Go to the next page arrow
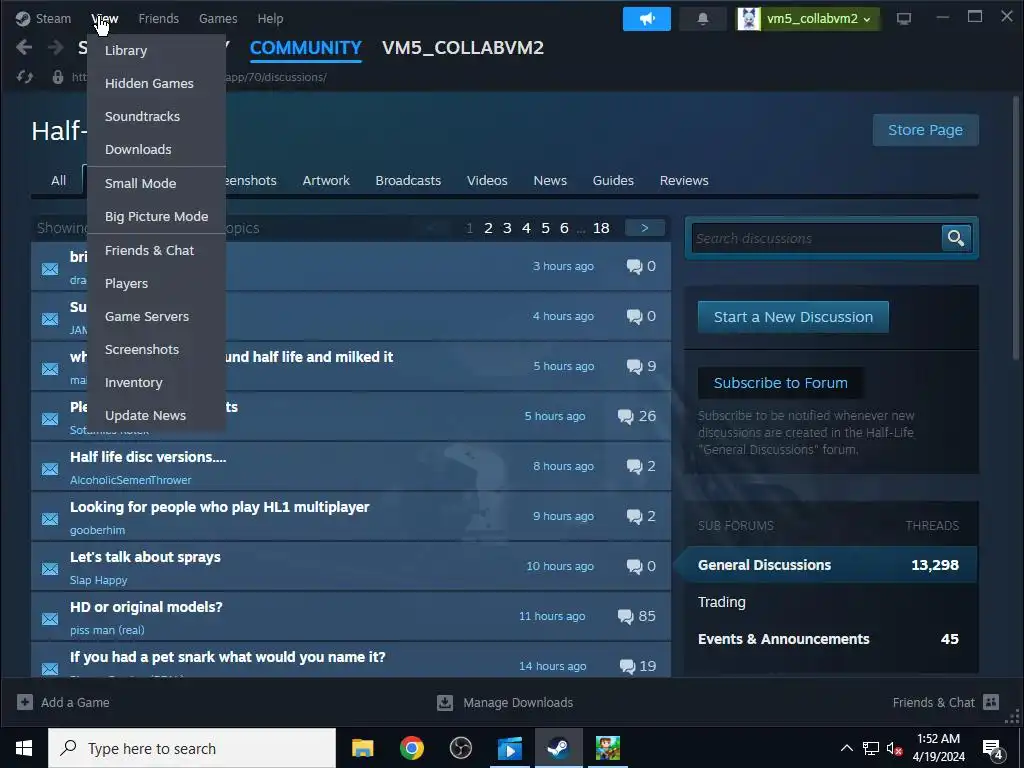1024x768 pixels. click(645, 228)
